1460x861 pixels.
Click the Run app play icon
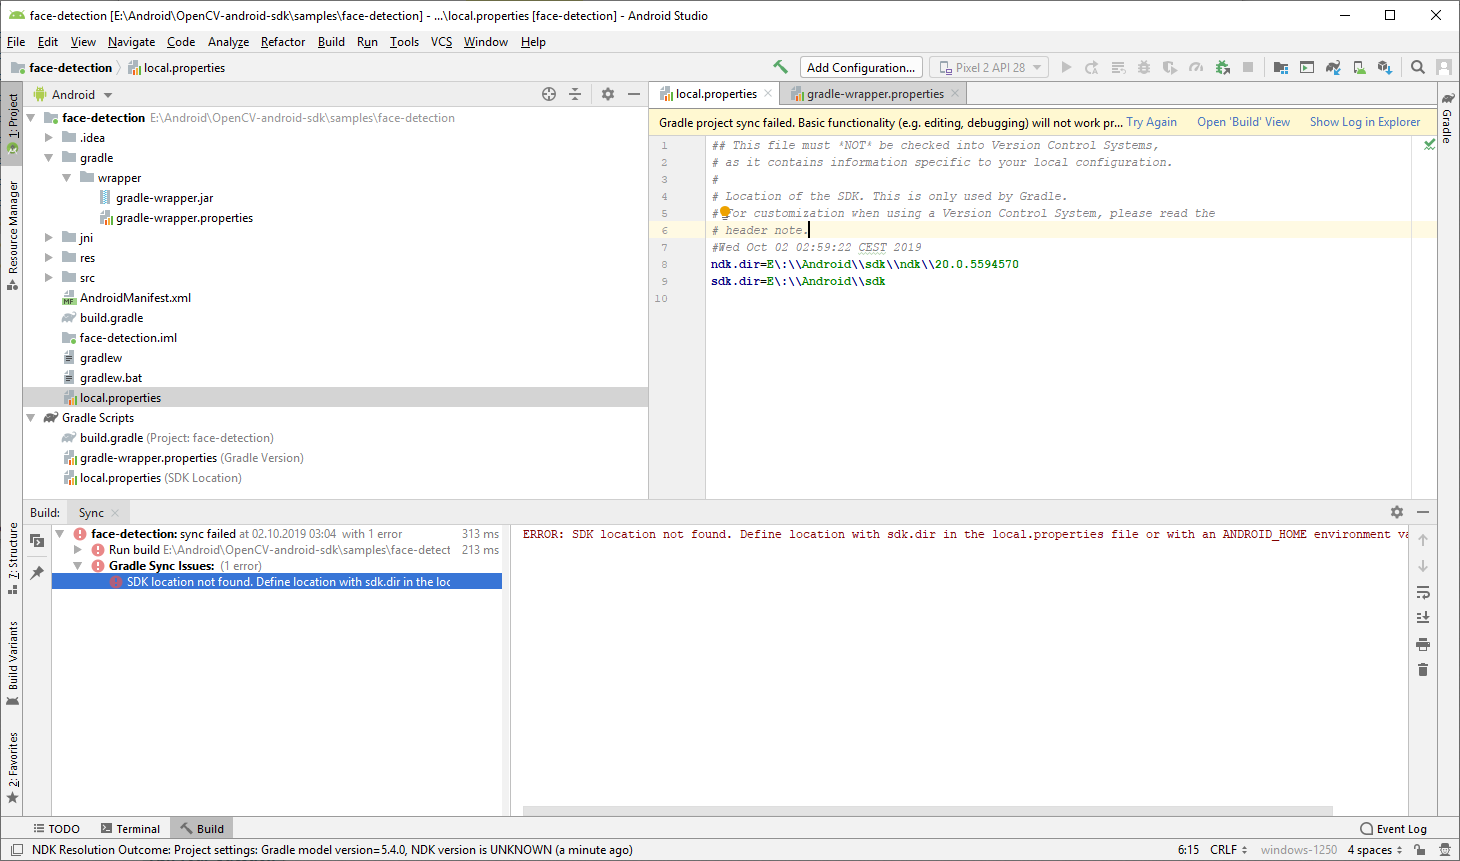coord(1066,67)
